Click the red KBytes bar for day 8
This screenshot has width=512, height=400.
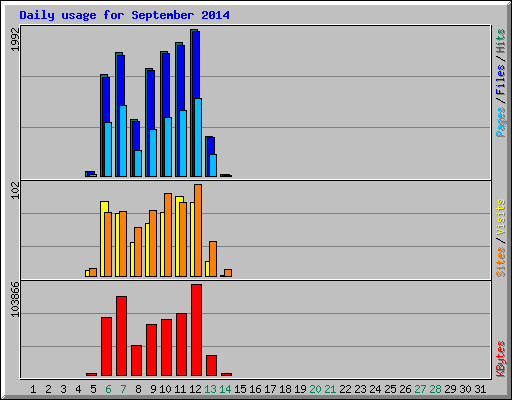coord(136,361)
